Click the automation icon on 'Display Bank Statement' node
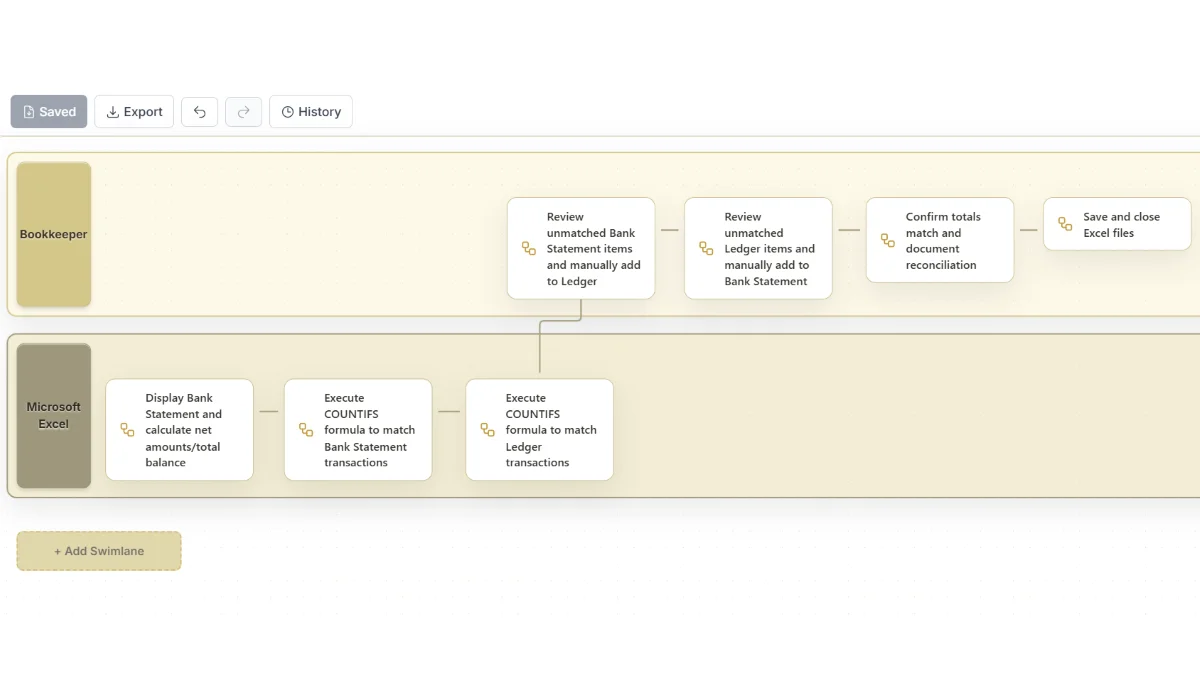 click(126, 429)
